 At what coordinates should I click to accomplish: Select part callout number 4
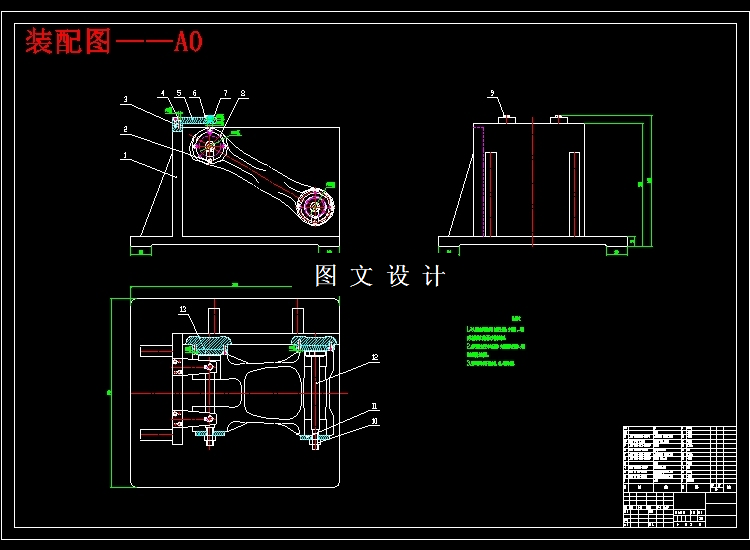pos(163,93)
